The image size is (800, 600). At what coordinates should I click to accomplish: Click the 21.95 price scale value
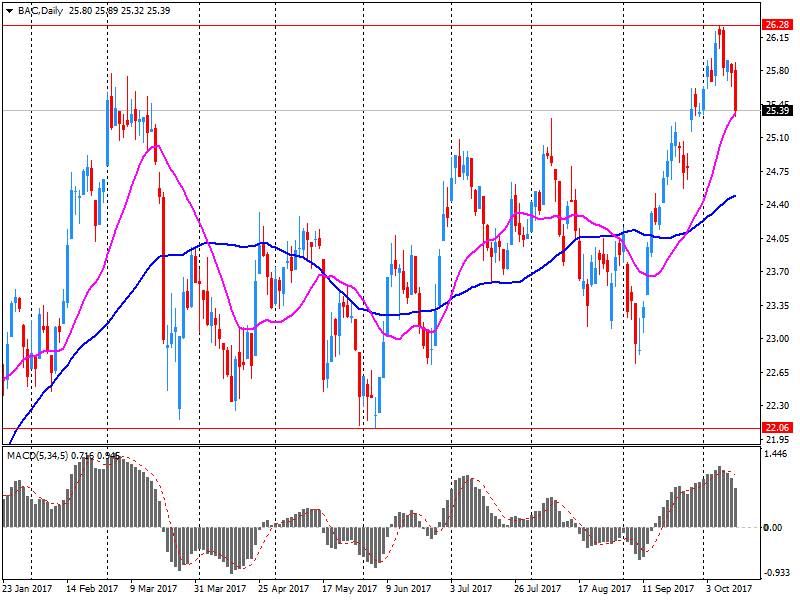[778, 439]
